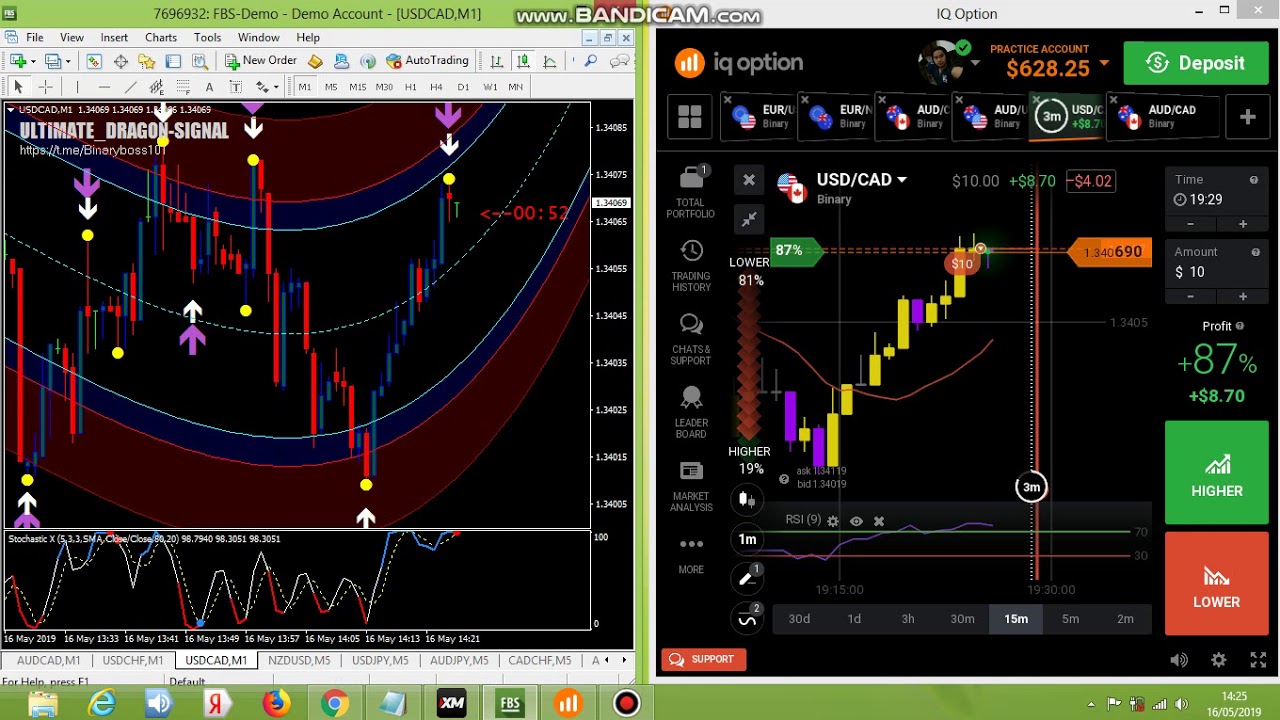This screenshot has height=720, width=1280.
Task: Select the arrow cursor tool in MetaTrader
Action: click(x=18, y=87)
